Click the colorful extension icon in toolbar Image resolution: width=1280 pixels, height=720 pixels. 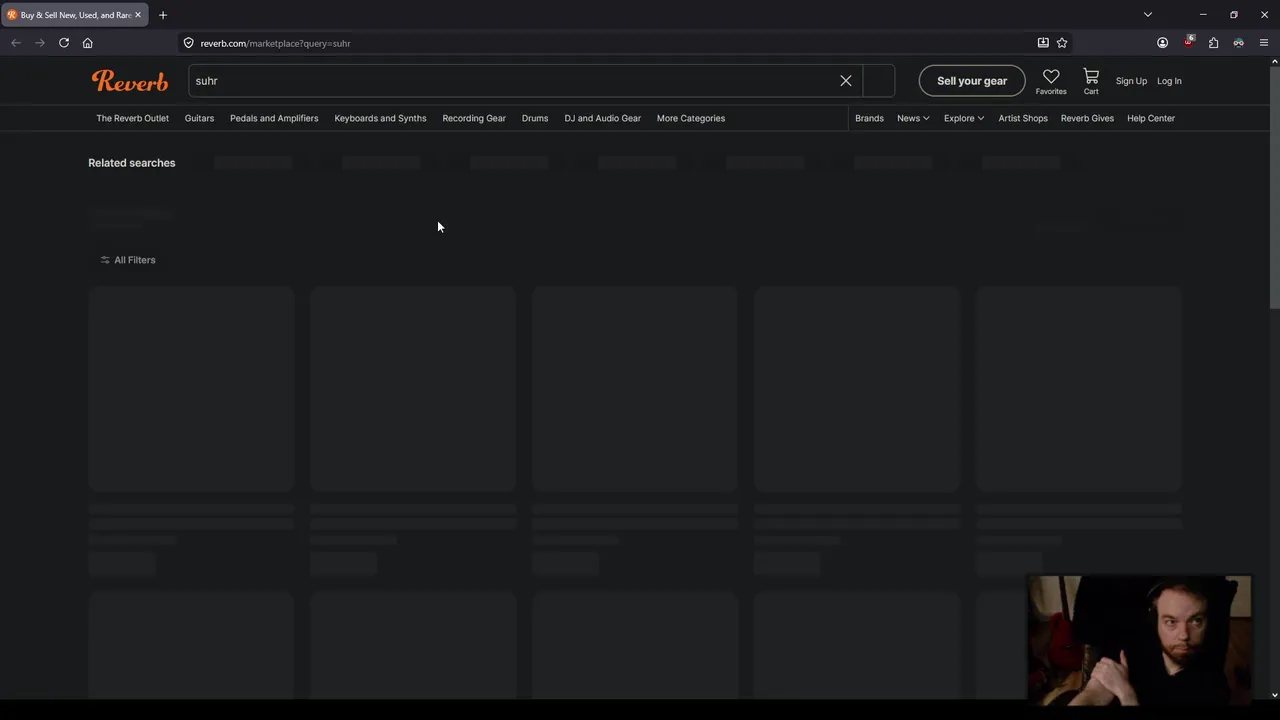(1238, 43)
